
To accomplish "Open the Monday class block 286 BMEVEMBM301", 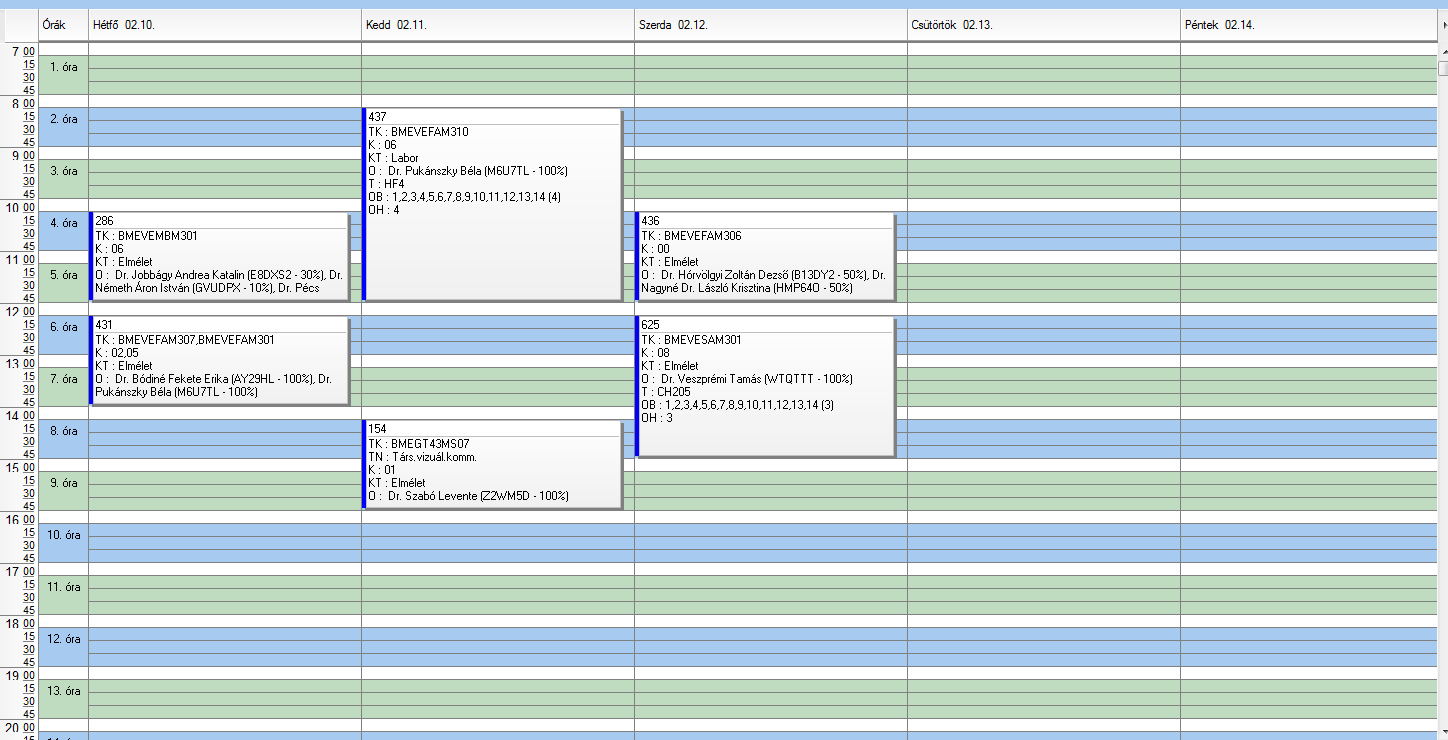I will pos(219,256).
